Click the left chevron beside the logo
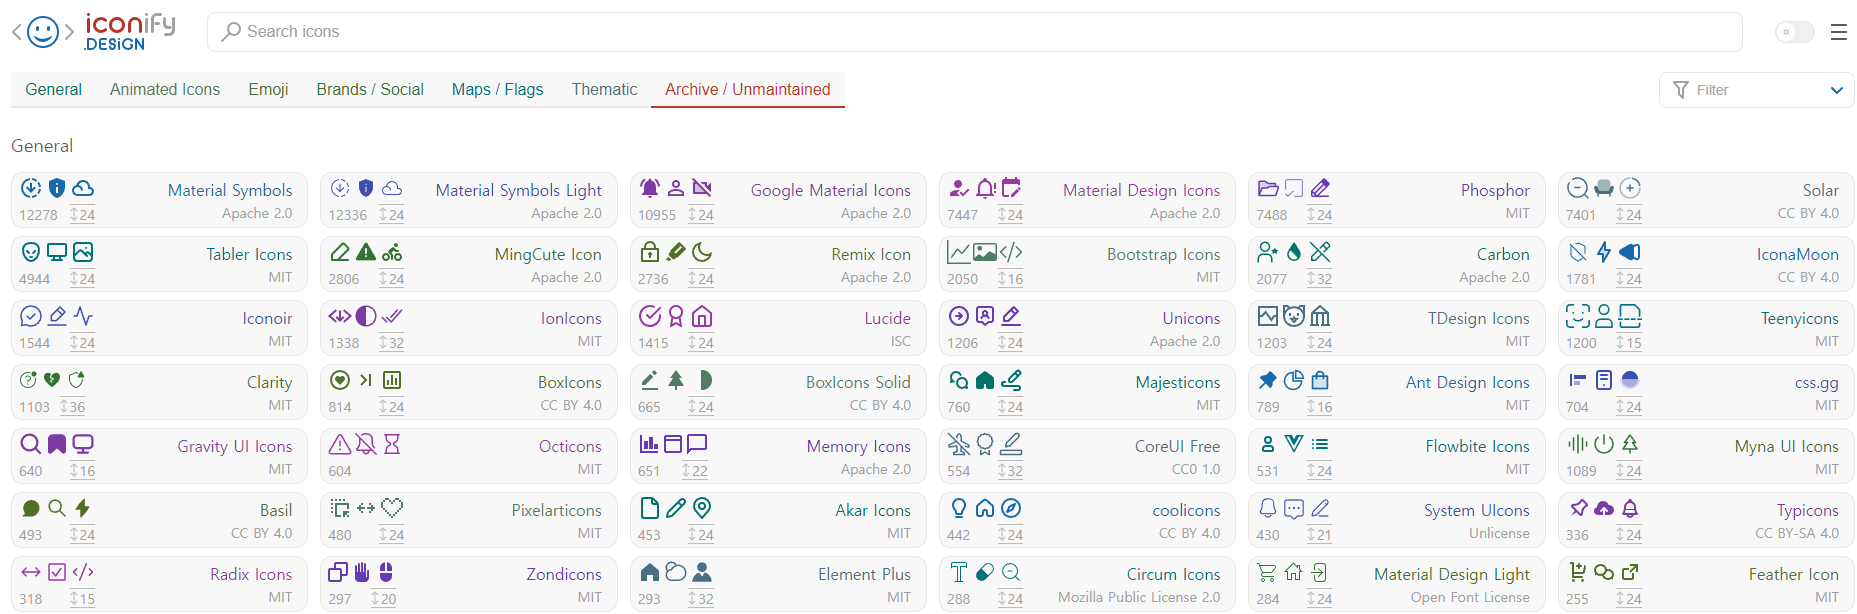This screenshot has height=614, width=1857. point(16,32)
